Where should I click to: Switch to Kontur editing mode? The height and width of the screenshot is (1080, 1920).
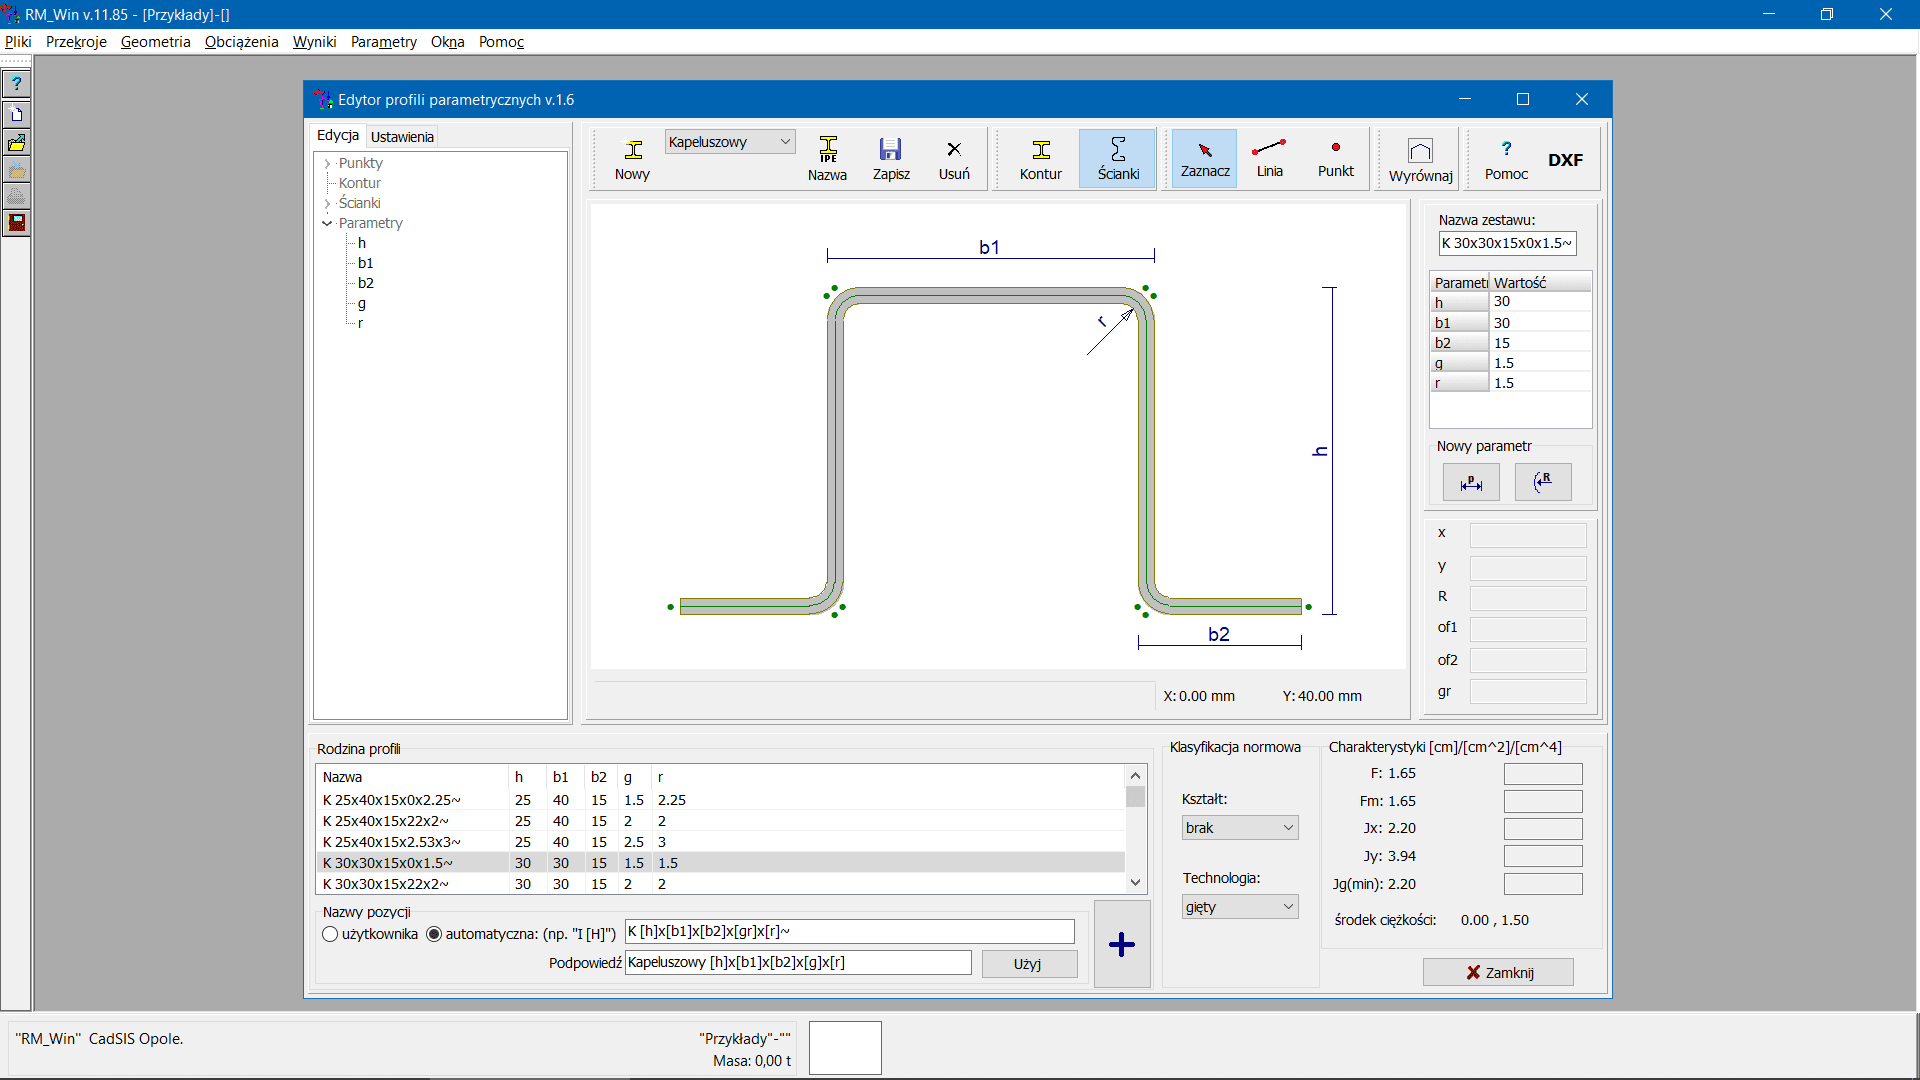pos(1041,159)
